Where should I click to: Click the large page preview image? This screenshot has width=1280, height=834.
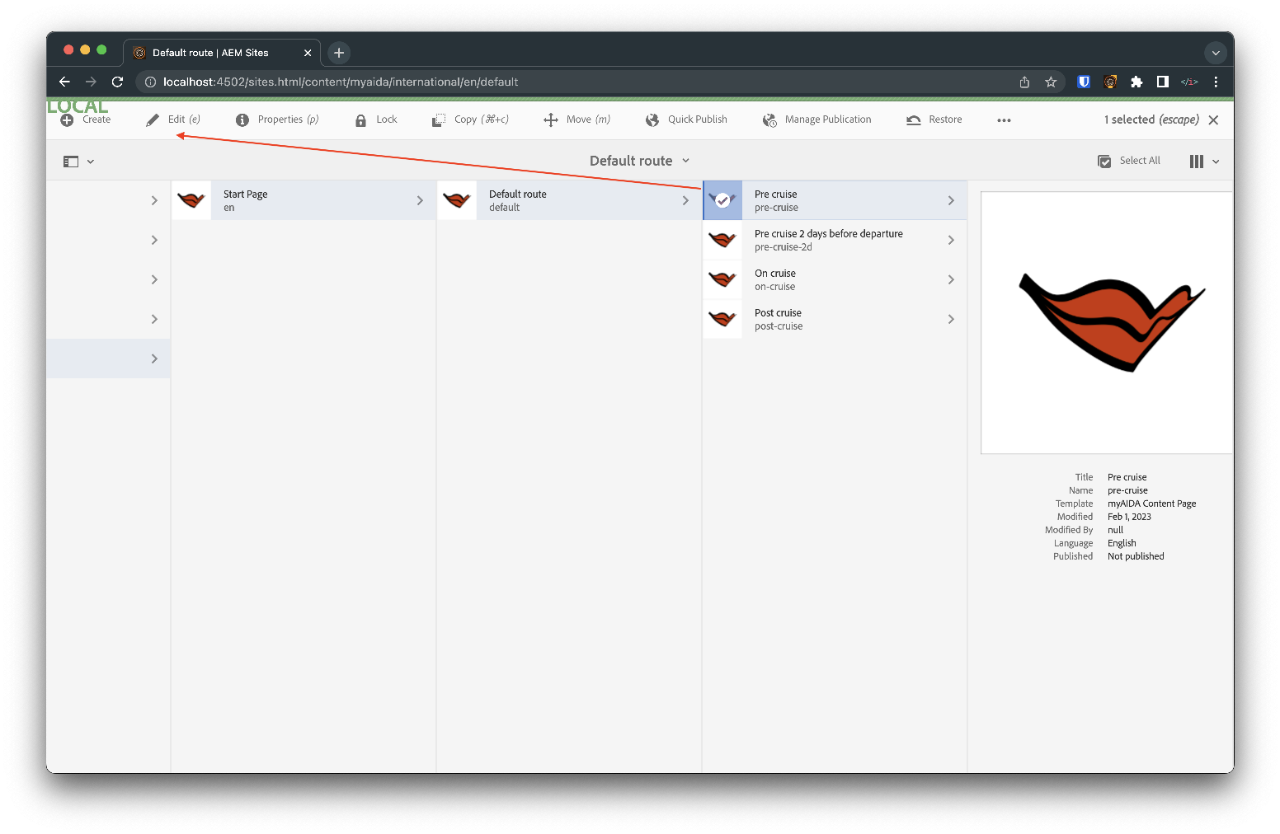click(1107, 323)
